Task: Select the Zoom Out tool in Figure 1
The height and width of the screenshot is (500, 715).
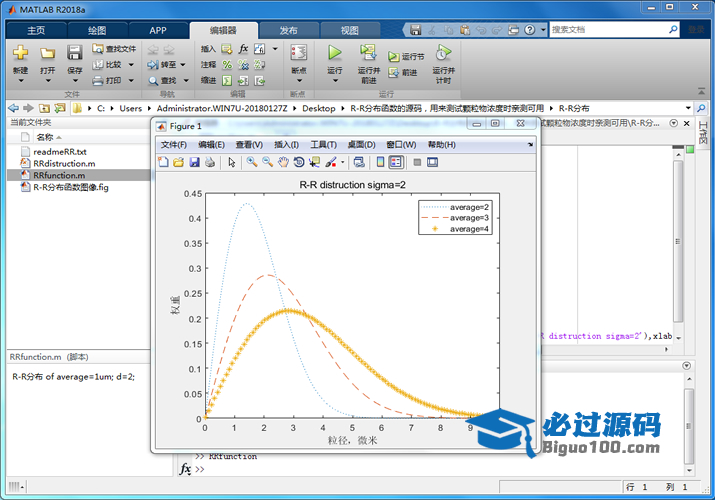Action: coord(268,162)
